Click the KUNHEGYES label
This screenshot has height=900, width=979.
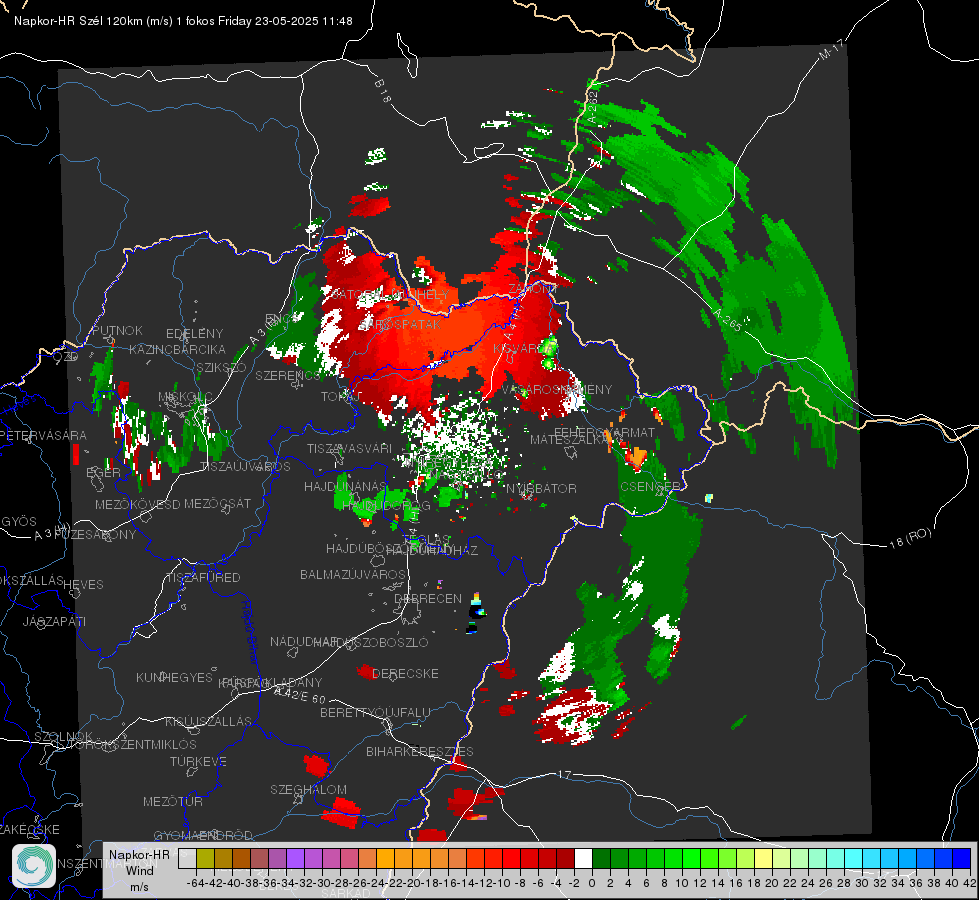tap(175, 678)
